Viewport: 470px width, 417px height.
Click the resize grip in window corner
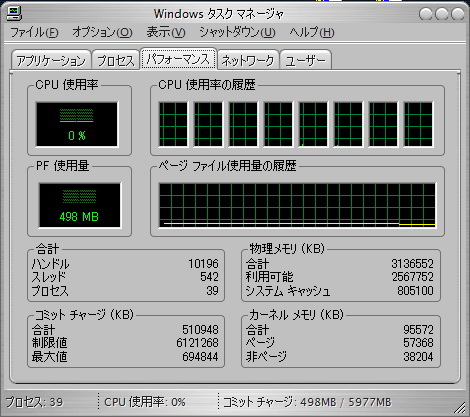tap(461, 408)
